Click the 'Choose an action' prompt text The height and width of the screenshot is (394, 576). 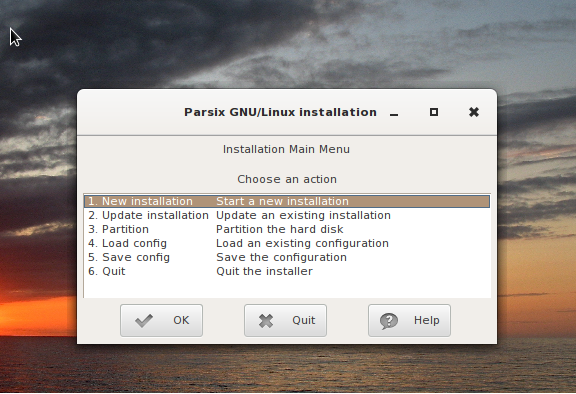click(x=287, y=179)
